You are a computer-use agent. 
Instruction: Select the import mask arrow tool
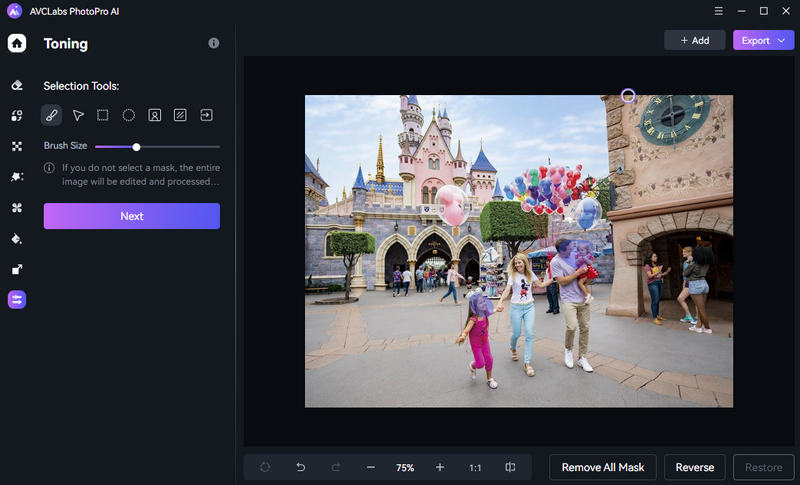coord(206,115)
